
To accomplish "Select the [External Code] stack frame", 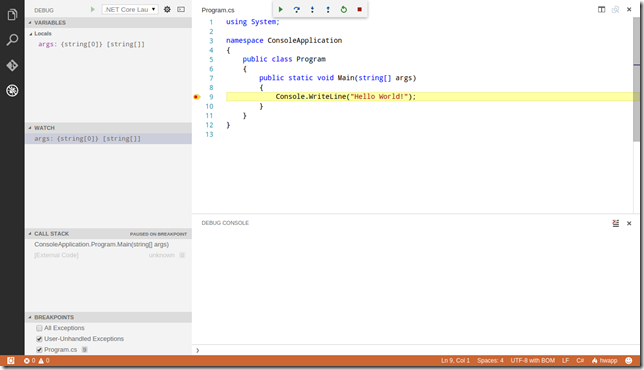I will (x=108, y=255).
